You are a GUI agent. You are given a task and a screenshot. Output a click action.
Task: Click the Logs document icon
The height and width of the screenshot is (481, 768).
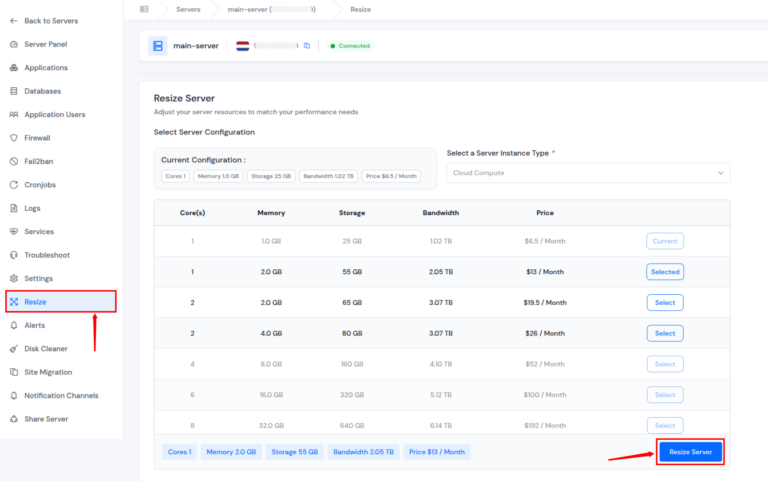14,208
